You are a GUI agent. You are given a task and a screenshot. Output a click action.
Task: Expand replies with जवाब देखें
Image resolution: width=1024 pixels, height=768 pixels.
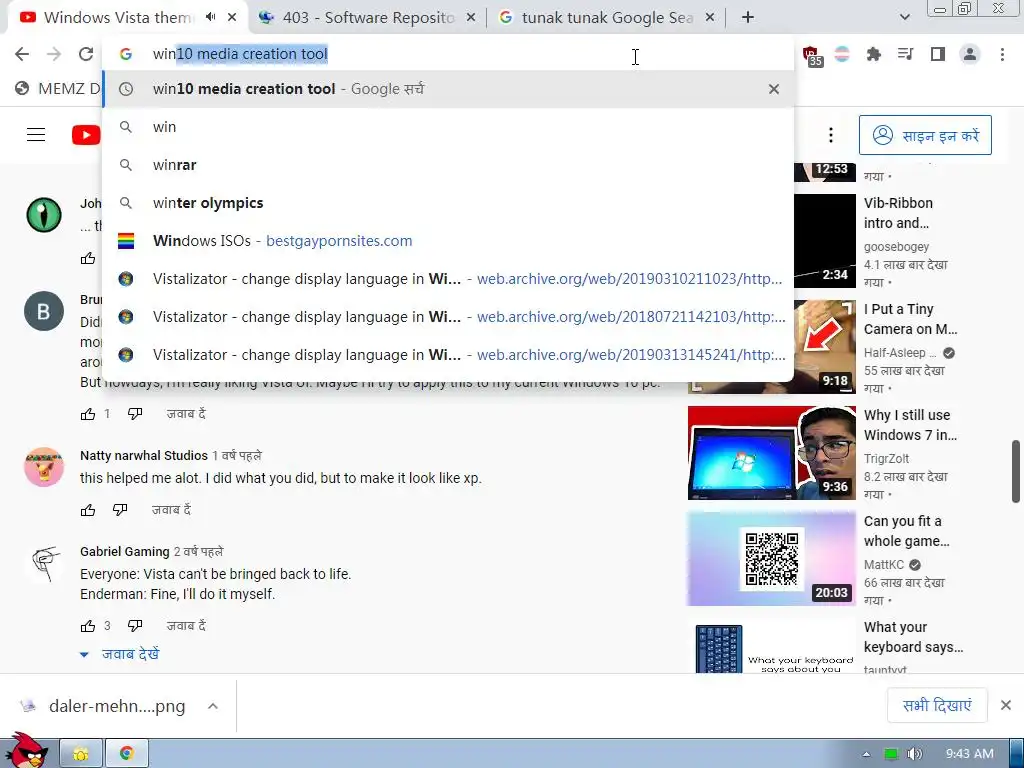click(120, 654)
